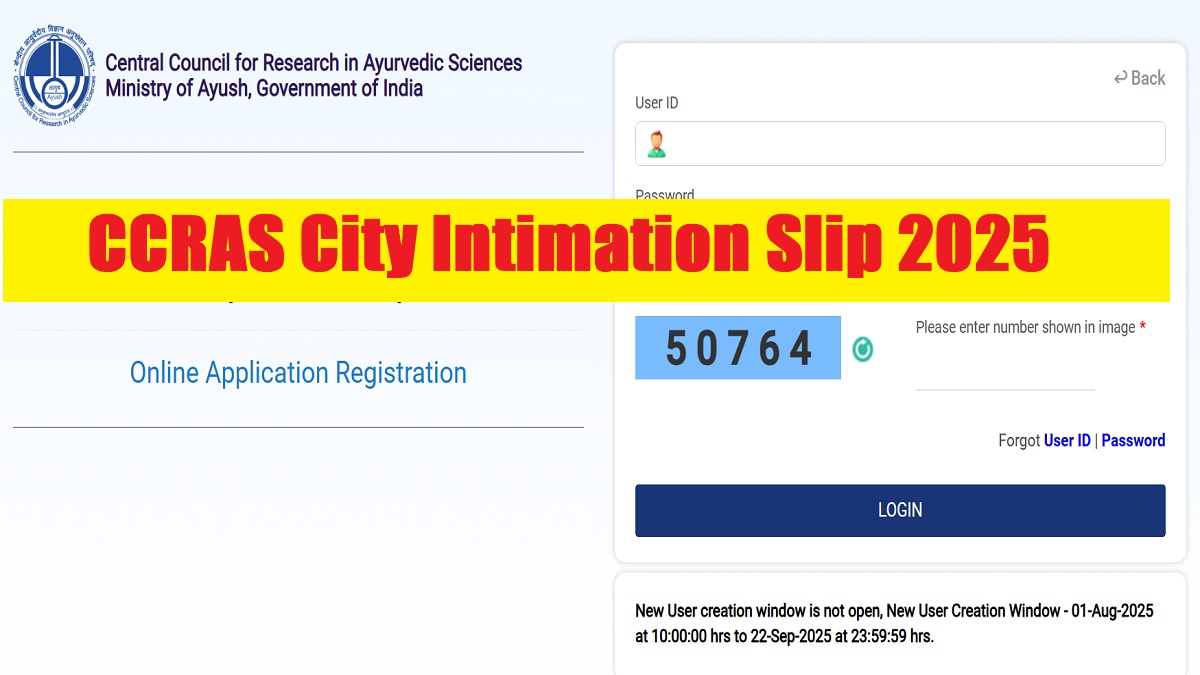This screenshot has width=1200, height=675.
Task: Click the red asterisk next to captcha instruction
Action: pos(1141,327)
